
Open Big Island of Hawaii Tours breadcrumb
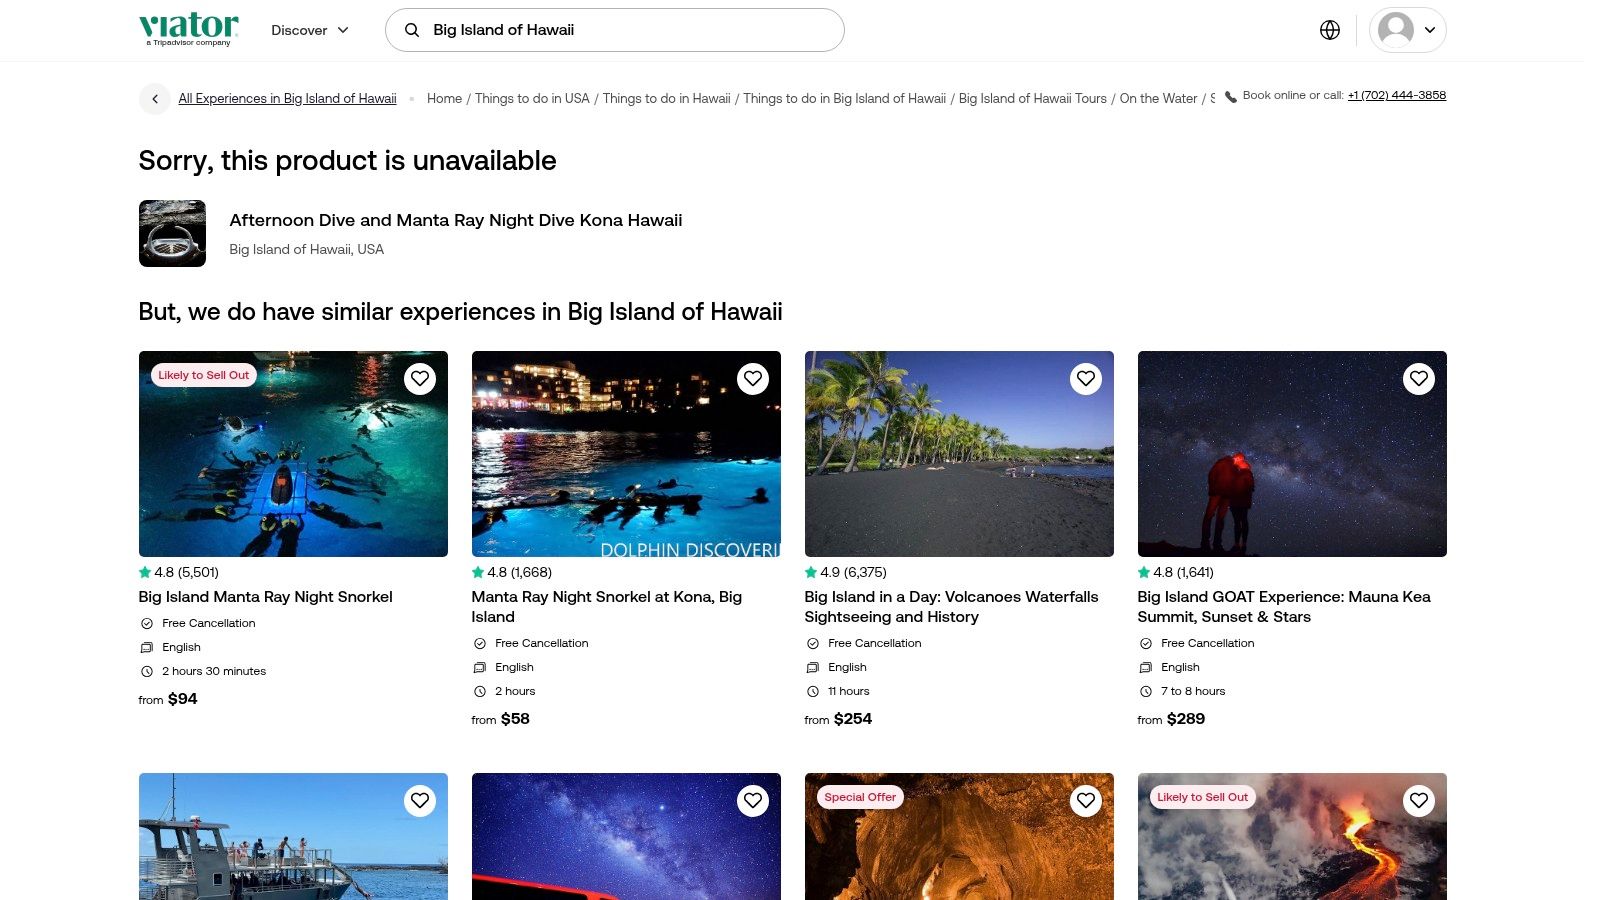point(1032,99)
